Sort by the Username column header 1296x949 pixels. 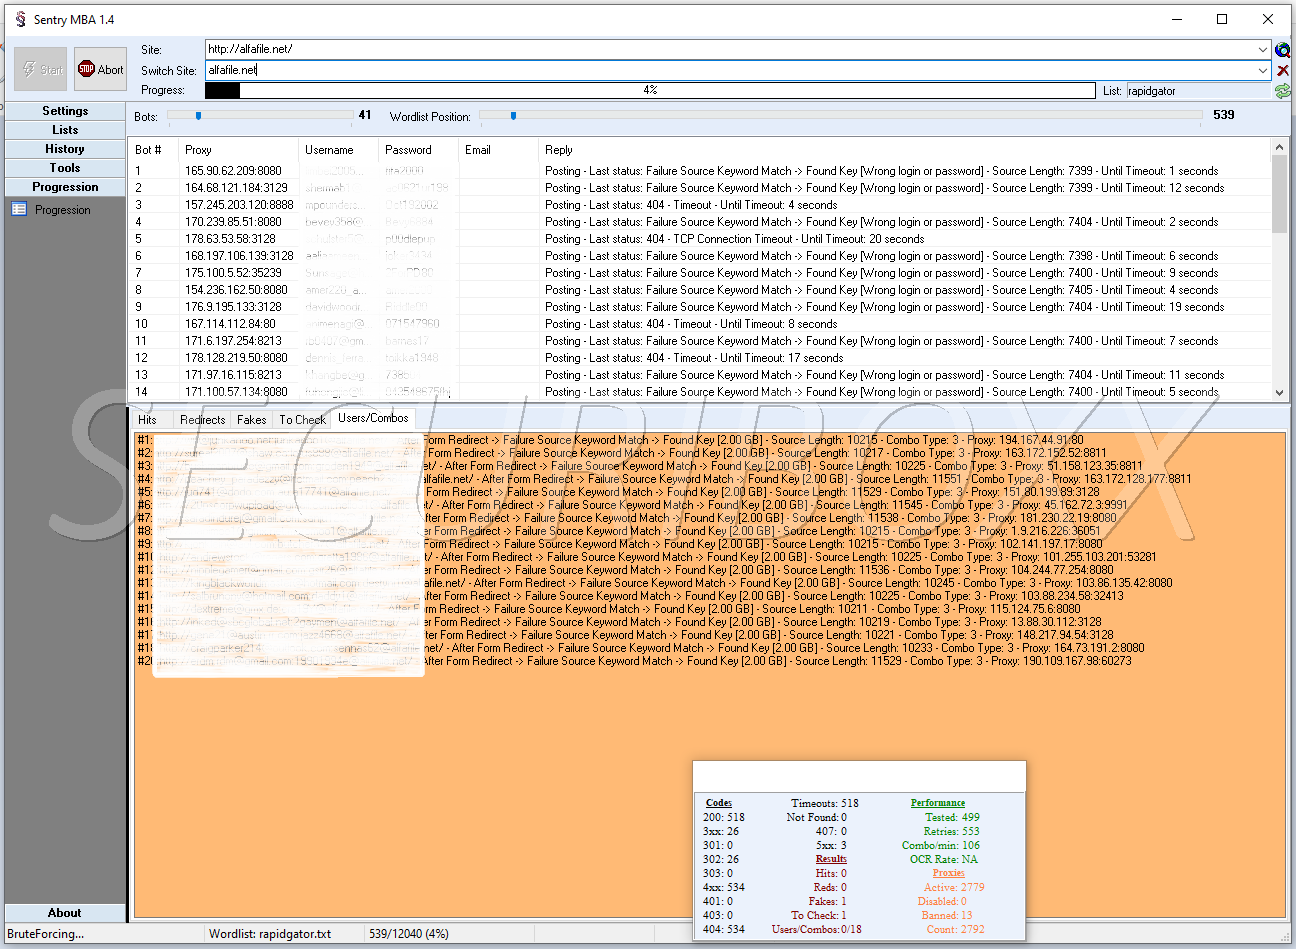click(x=338, y=150)
